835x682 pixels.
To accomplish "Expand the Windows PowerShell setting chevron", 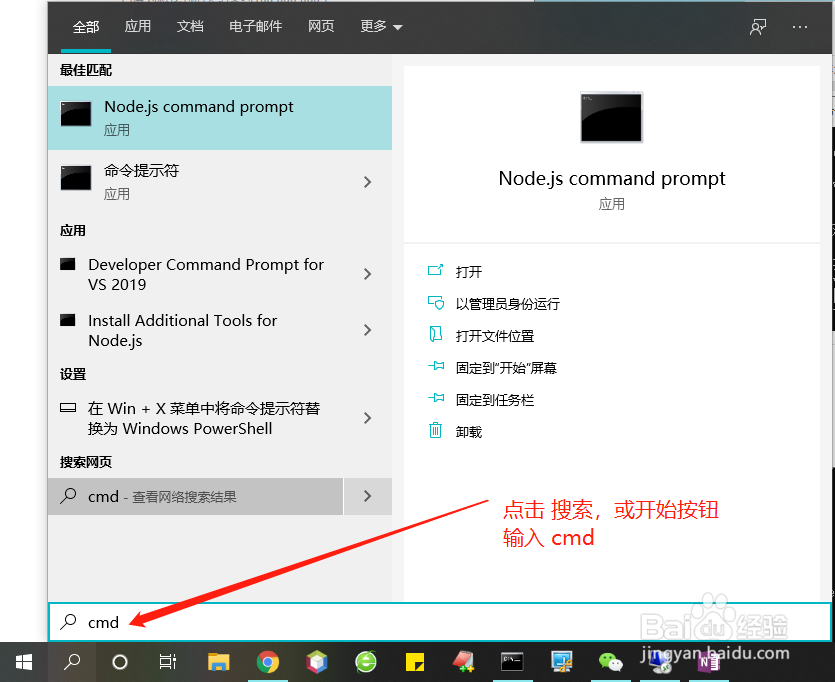I will click(367, 418).
